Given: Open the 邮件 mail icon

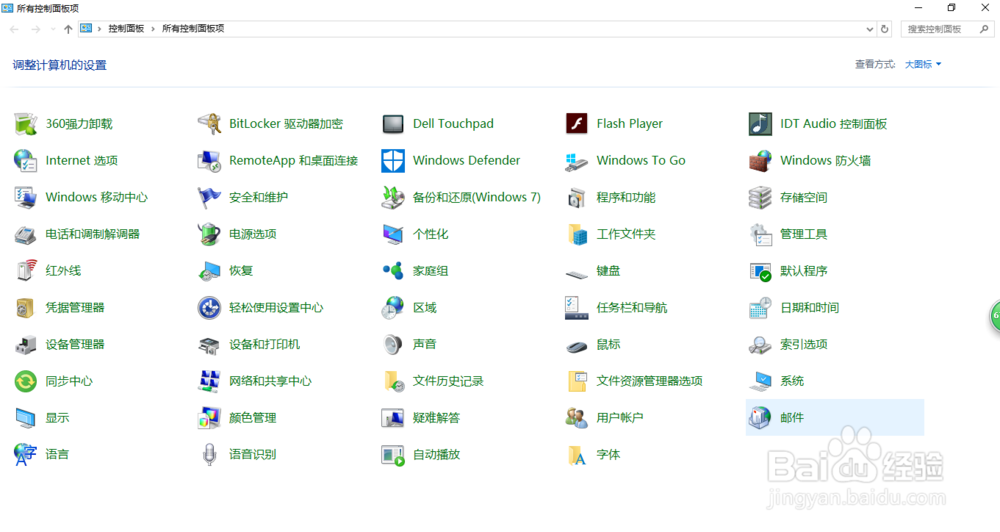Looking at the screenshot, I should pos(760,418).
